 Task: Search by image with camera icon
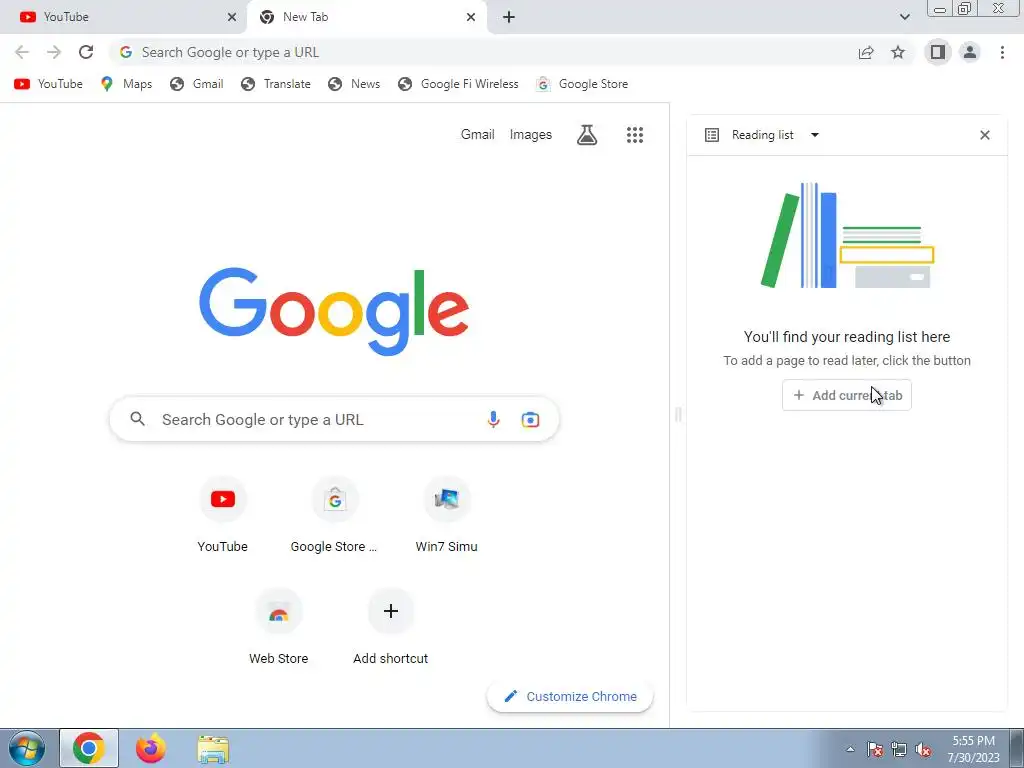(530, 419)
